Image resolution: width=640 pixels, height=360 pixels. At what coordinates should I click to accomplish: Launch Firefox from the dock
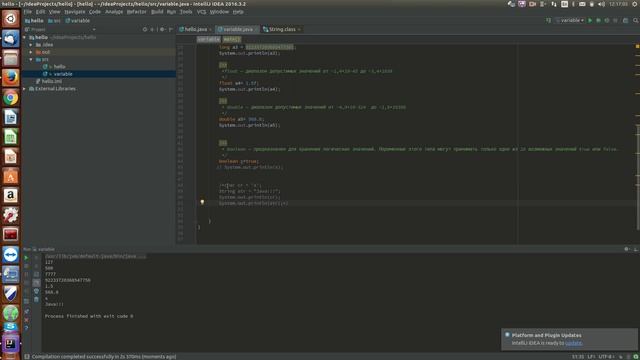click(x=11, y=78)
